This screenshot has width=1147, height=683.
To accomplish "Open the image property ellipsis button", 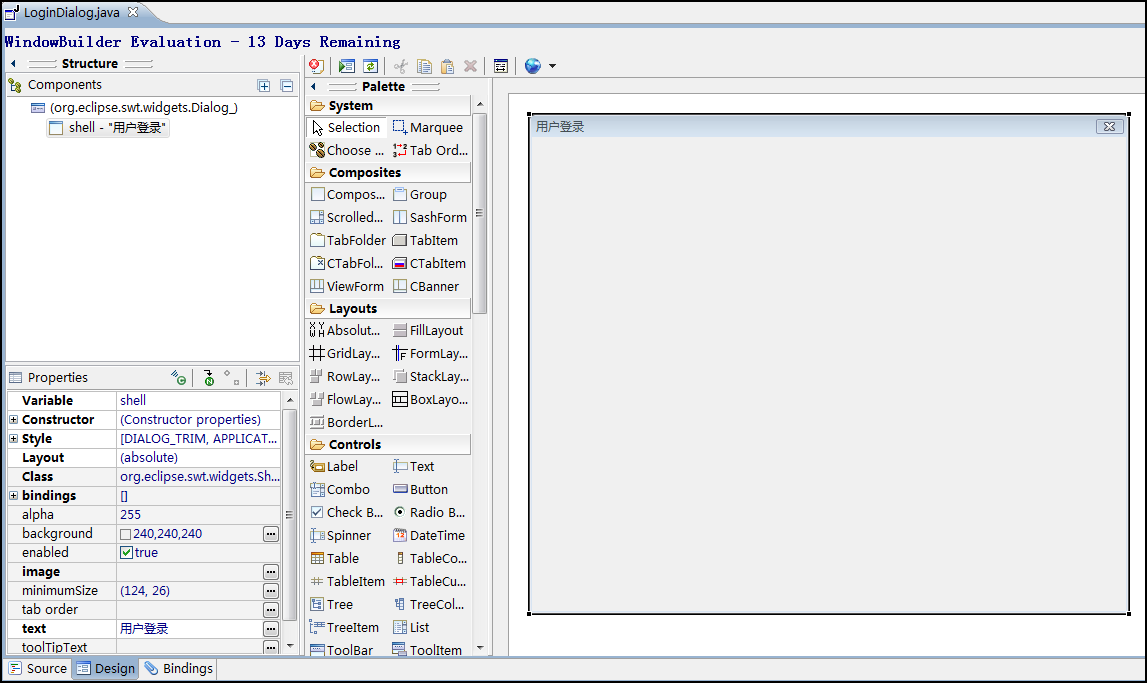I will [270, 572].
